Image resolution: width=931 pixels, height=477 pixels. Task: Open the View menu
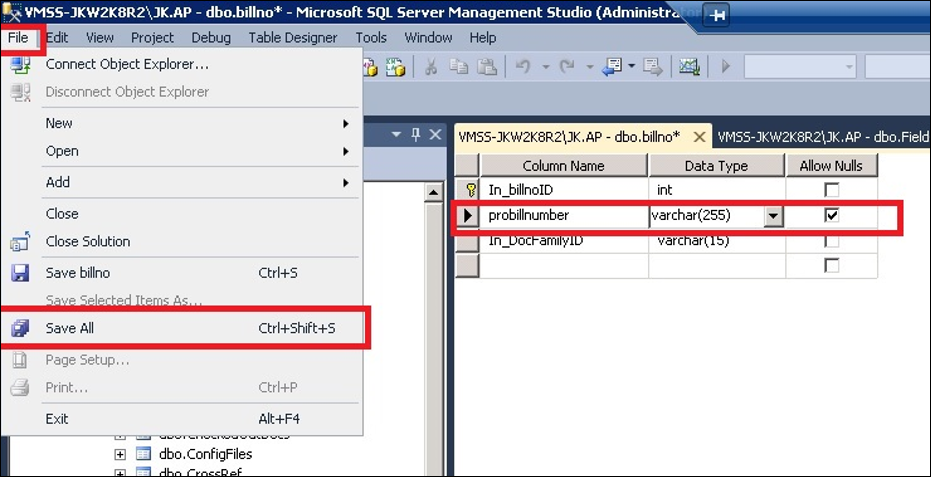pos(100,37)
